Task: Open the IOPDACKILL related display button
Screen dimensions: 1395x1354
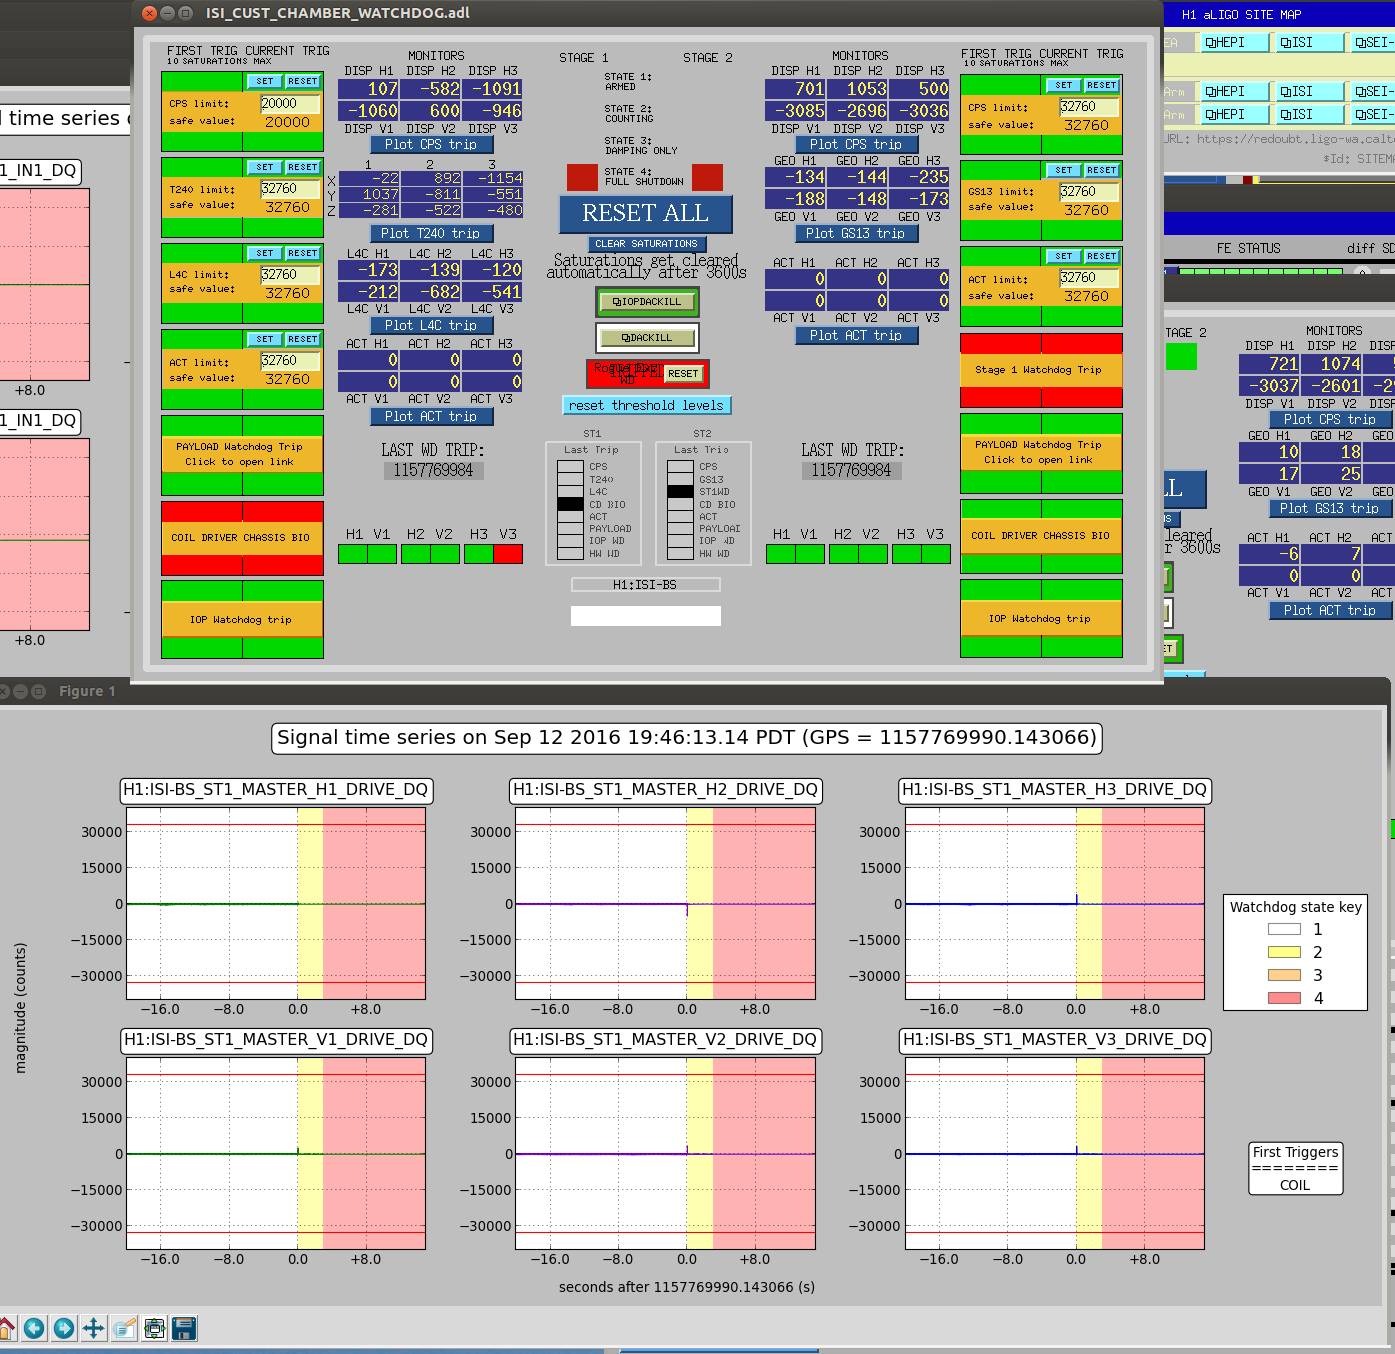Action: 647,302
